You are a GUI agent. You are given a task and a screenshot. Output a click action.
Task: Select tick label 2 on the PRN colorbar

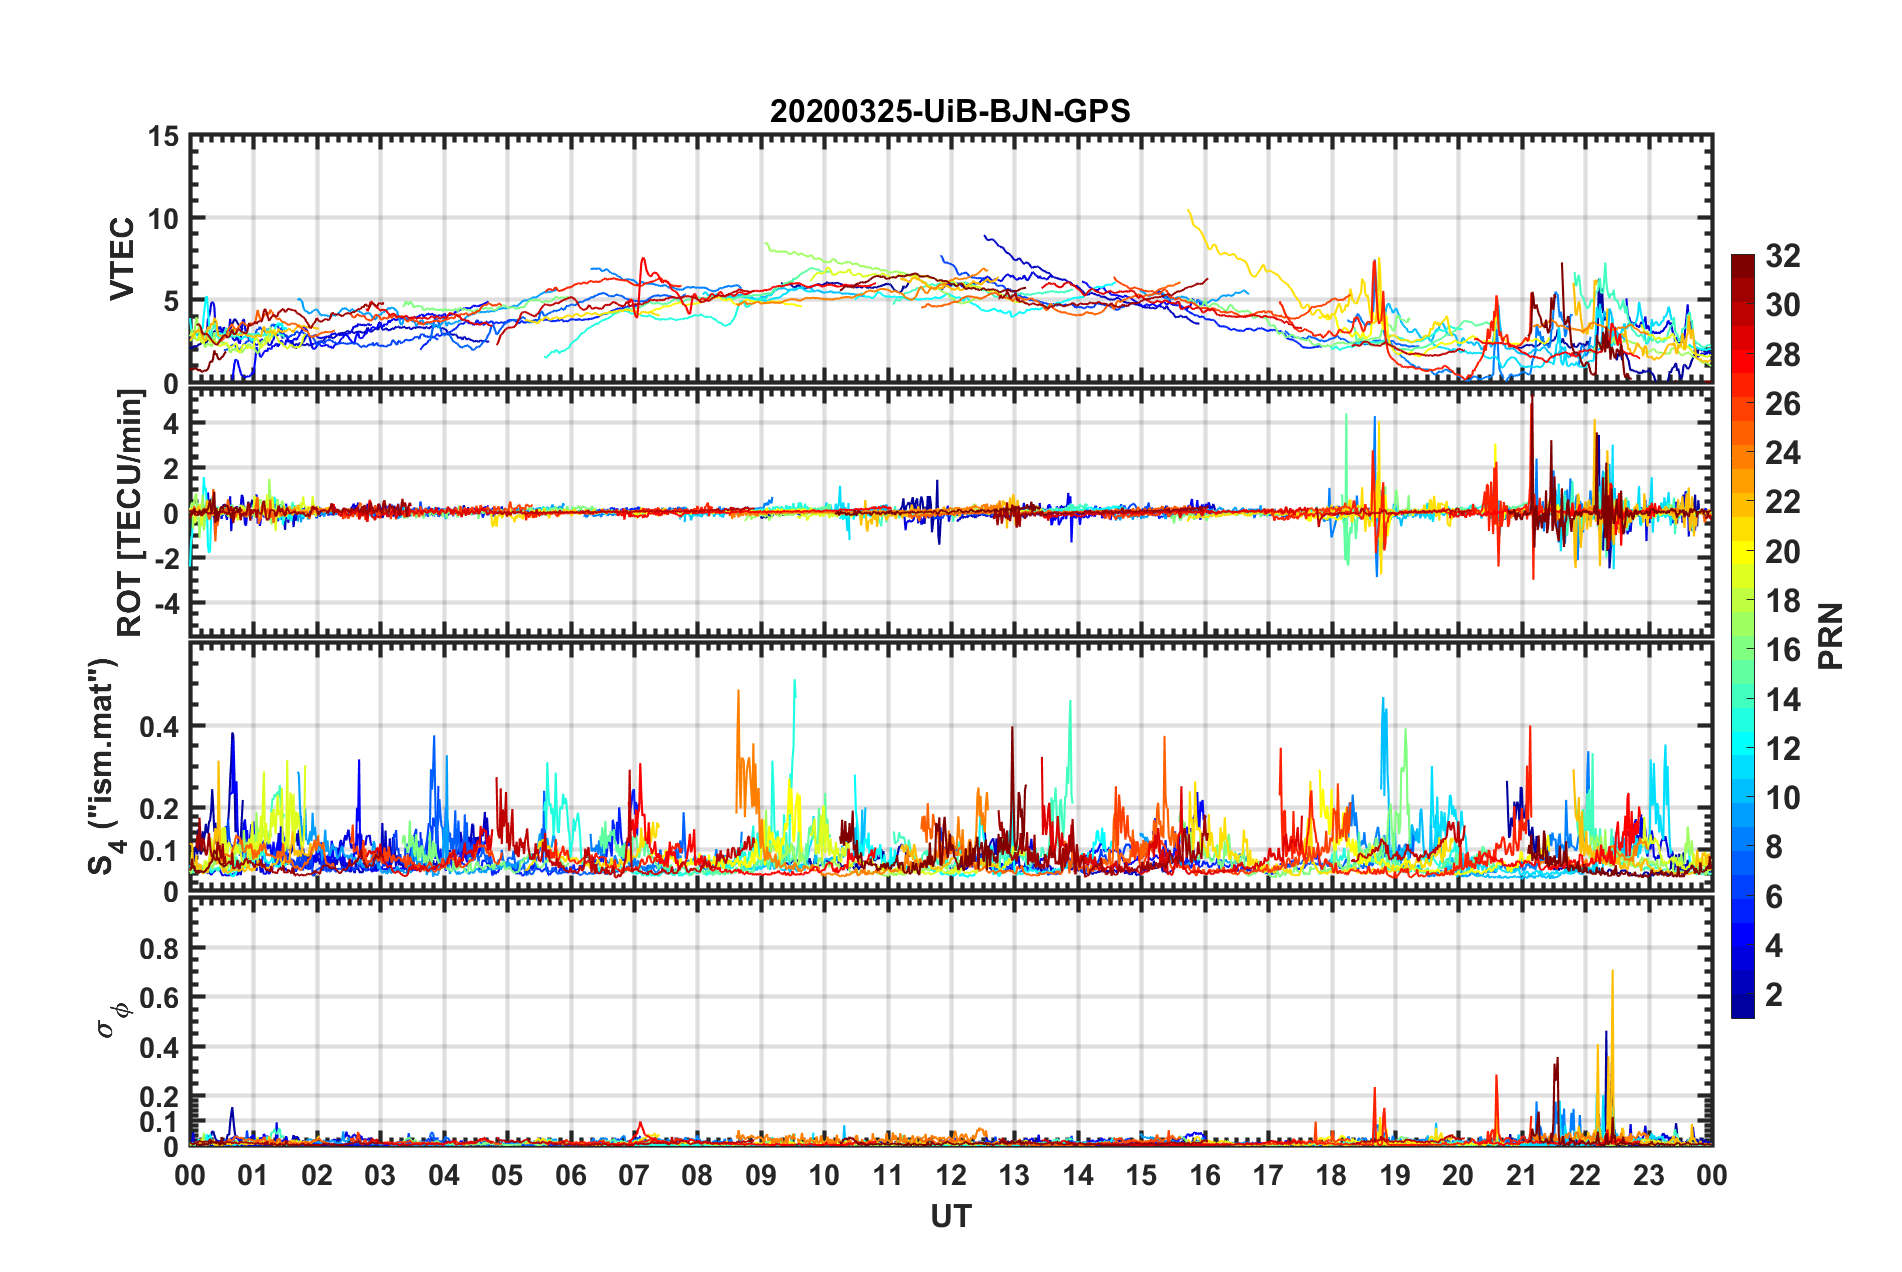click(x=1774, y=995)
